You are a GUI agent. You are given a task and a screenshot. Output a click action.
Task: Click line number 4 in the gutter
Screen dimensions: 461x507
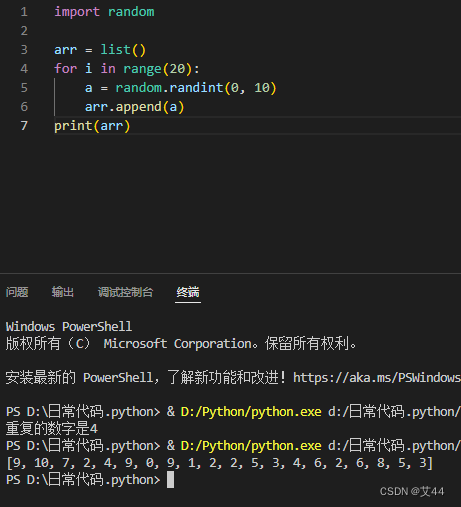pos(24,69)
